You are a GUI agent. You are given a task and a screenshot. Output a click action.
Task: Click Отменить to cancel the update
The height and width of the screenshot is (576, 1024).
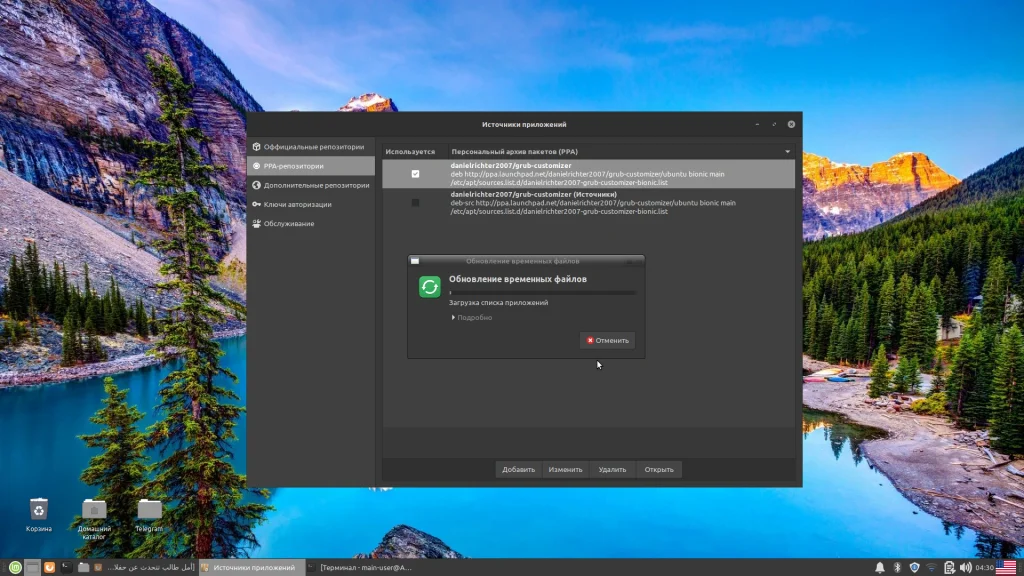click(x=607, y=340)
